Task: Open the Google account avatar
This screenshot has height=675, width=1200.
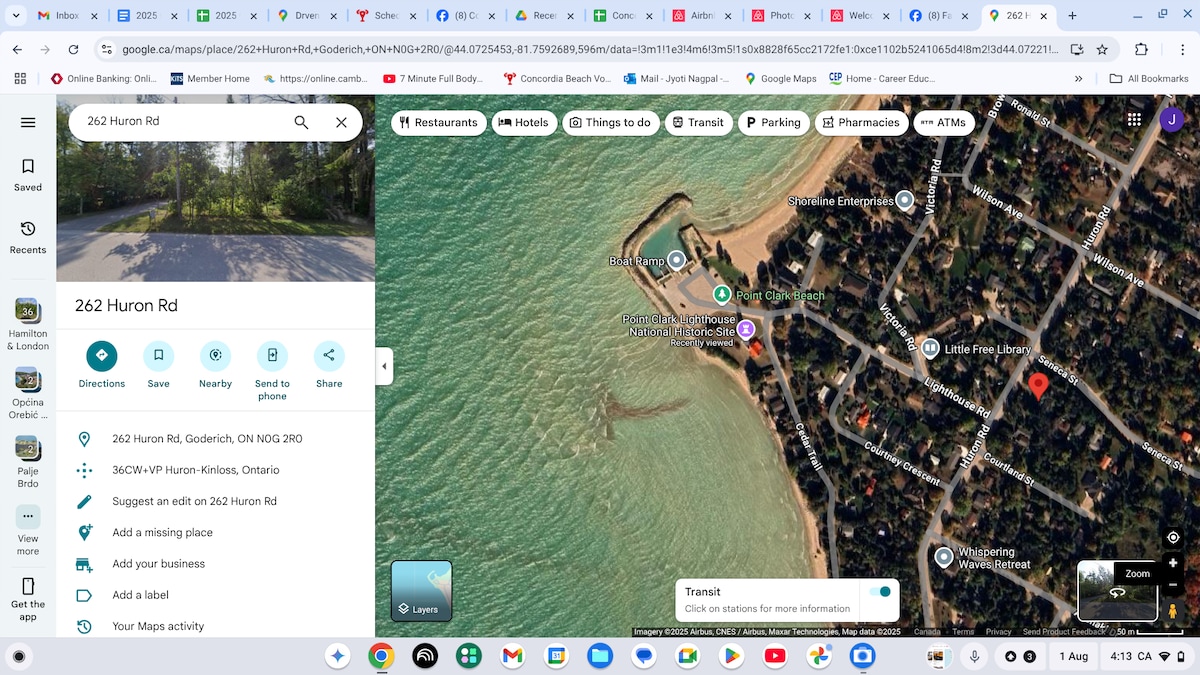Action: [x=1172, y=119]
